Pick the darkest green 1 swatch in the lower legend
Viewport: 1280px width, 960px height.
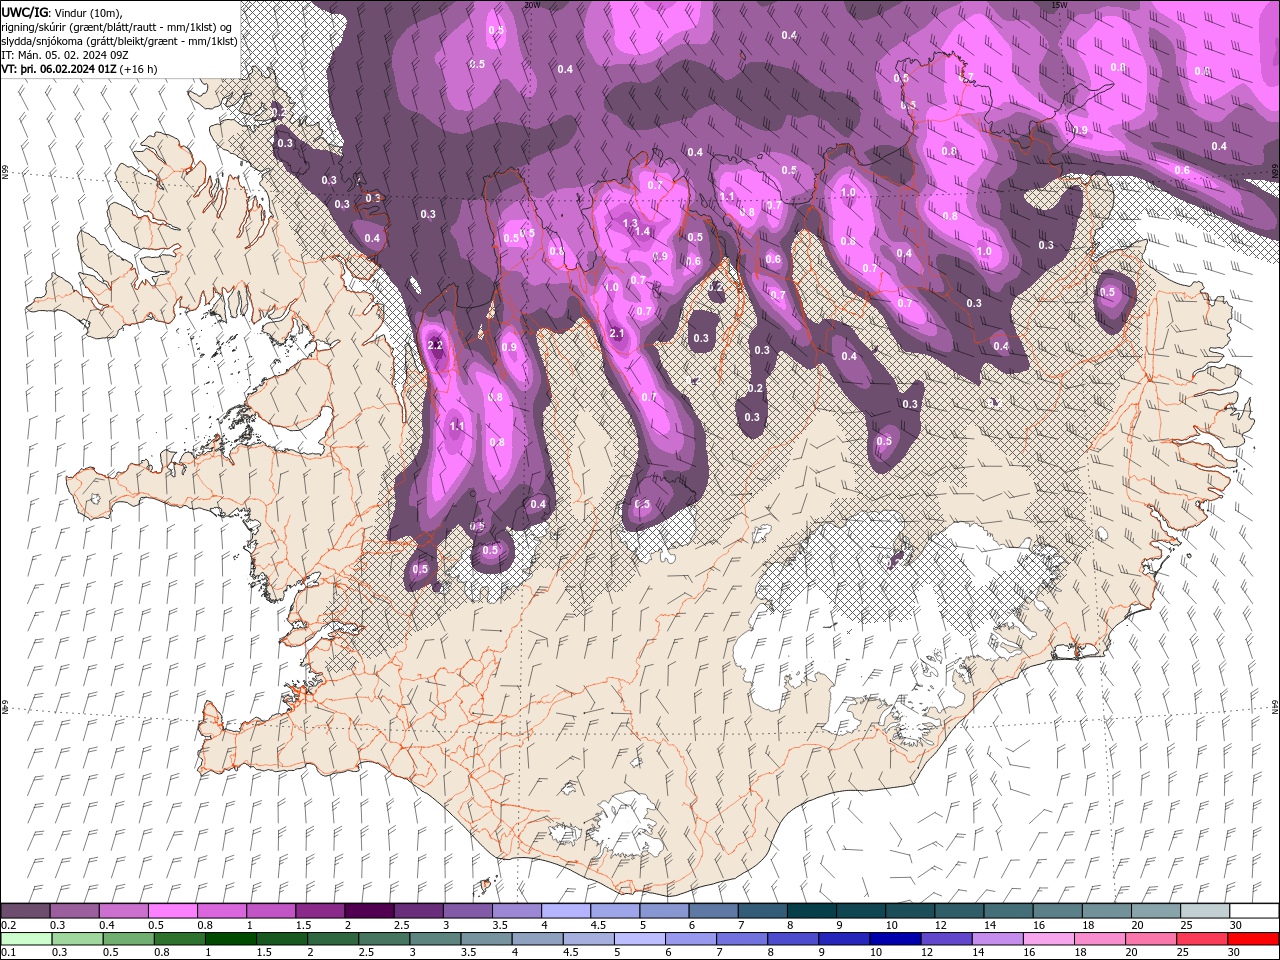230,938
